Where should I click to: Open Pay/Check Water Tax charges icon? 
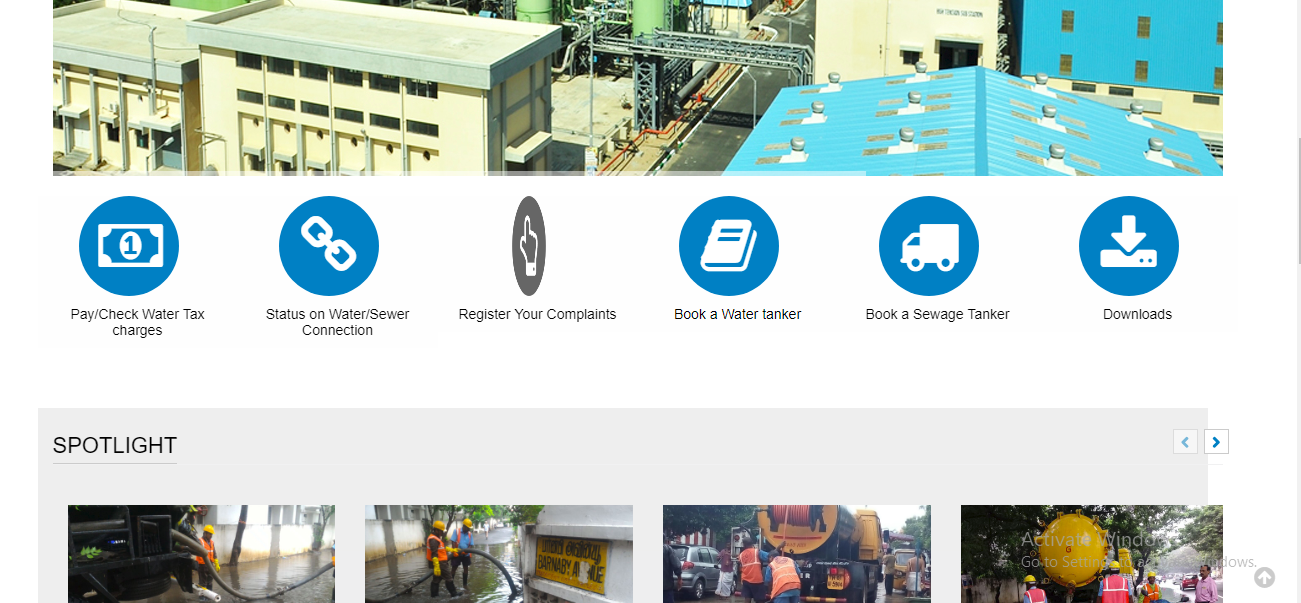tap(129, 245)
